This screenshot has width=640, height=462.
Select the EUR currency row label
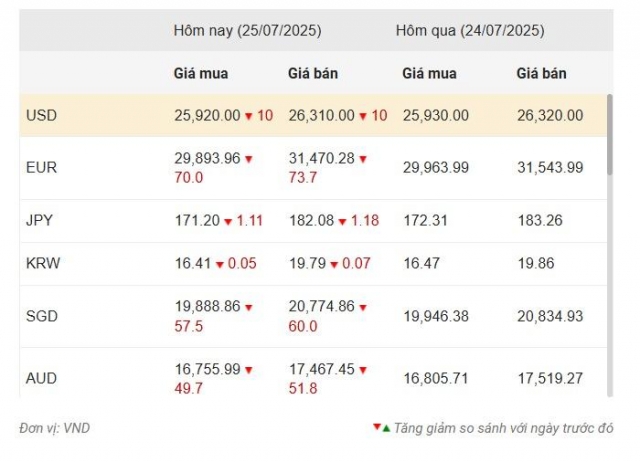[41, 167]
